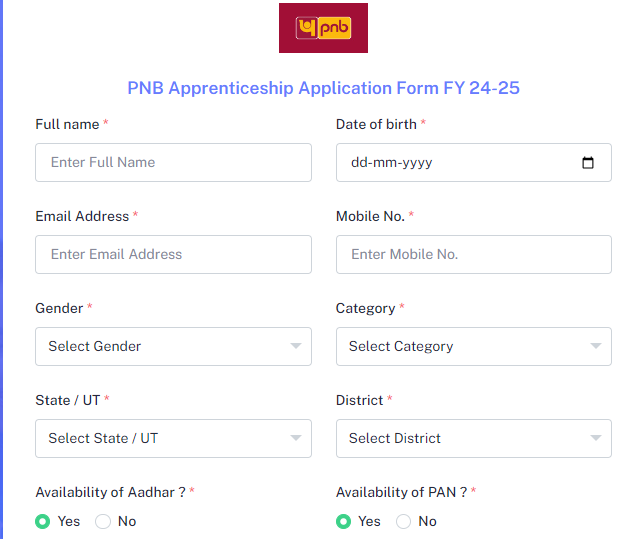Click into the Enter Mobile No. field

pyautogui.click(x=474, y=254)
